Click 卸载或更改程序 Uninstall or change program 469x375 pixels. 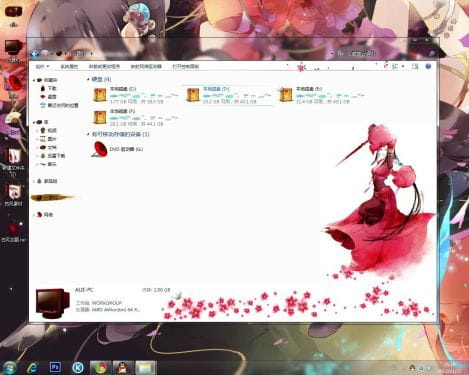pos(104,66)
